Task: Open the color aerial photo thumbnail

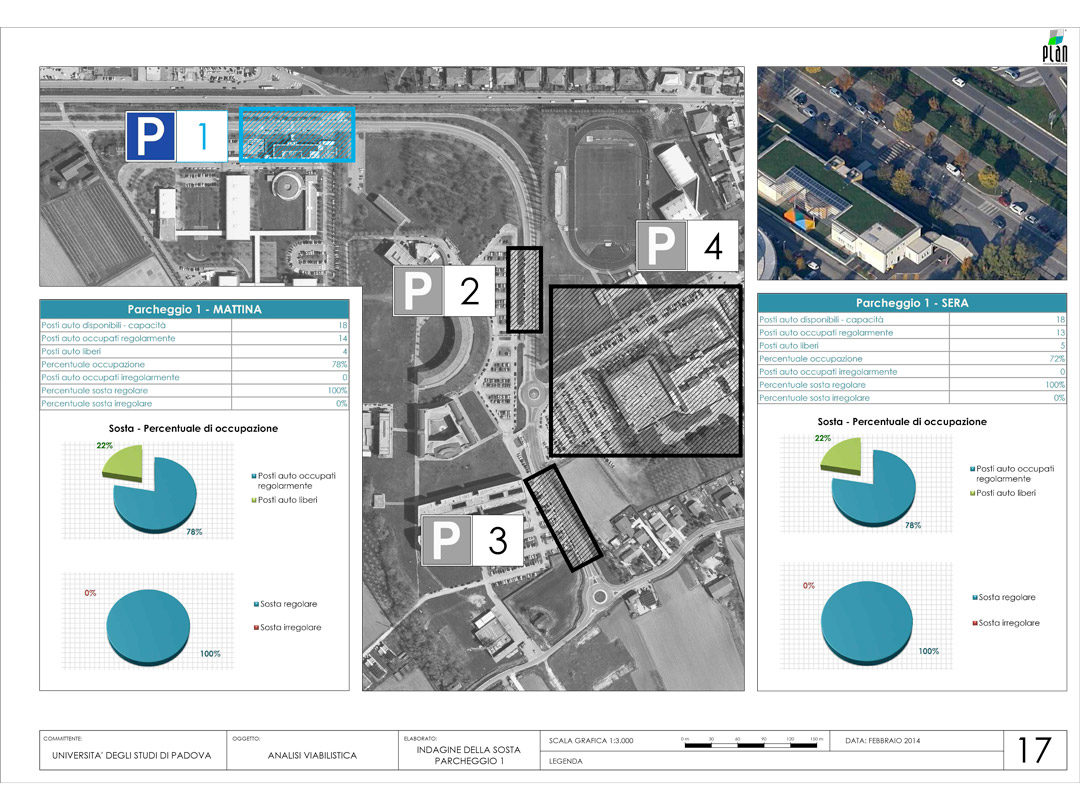Action: point(911,172)
